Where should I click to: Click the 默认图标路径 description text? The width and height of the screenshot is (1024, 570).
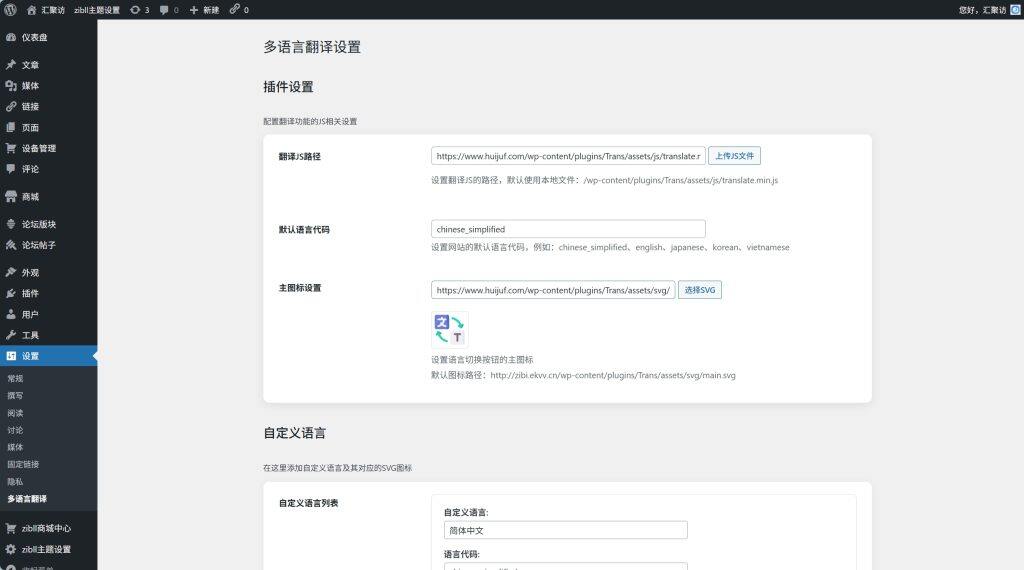[x=583, y=375]
